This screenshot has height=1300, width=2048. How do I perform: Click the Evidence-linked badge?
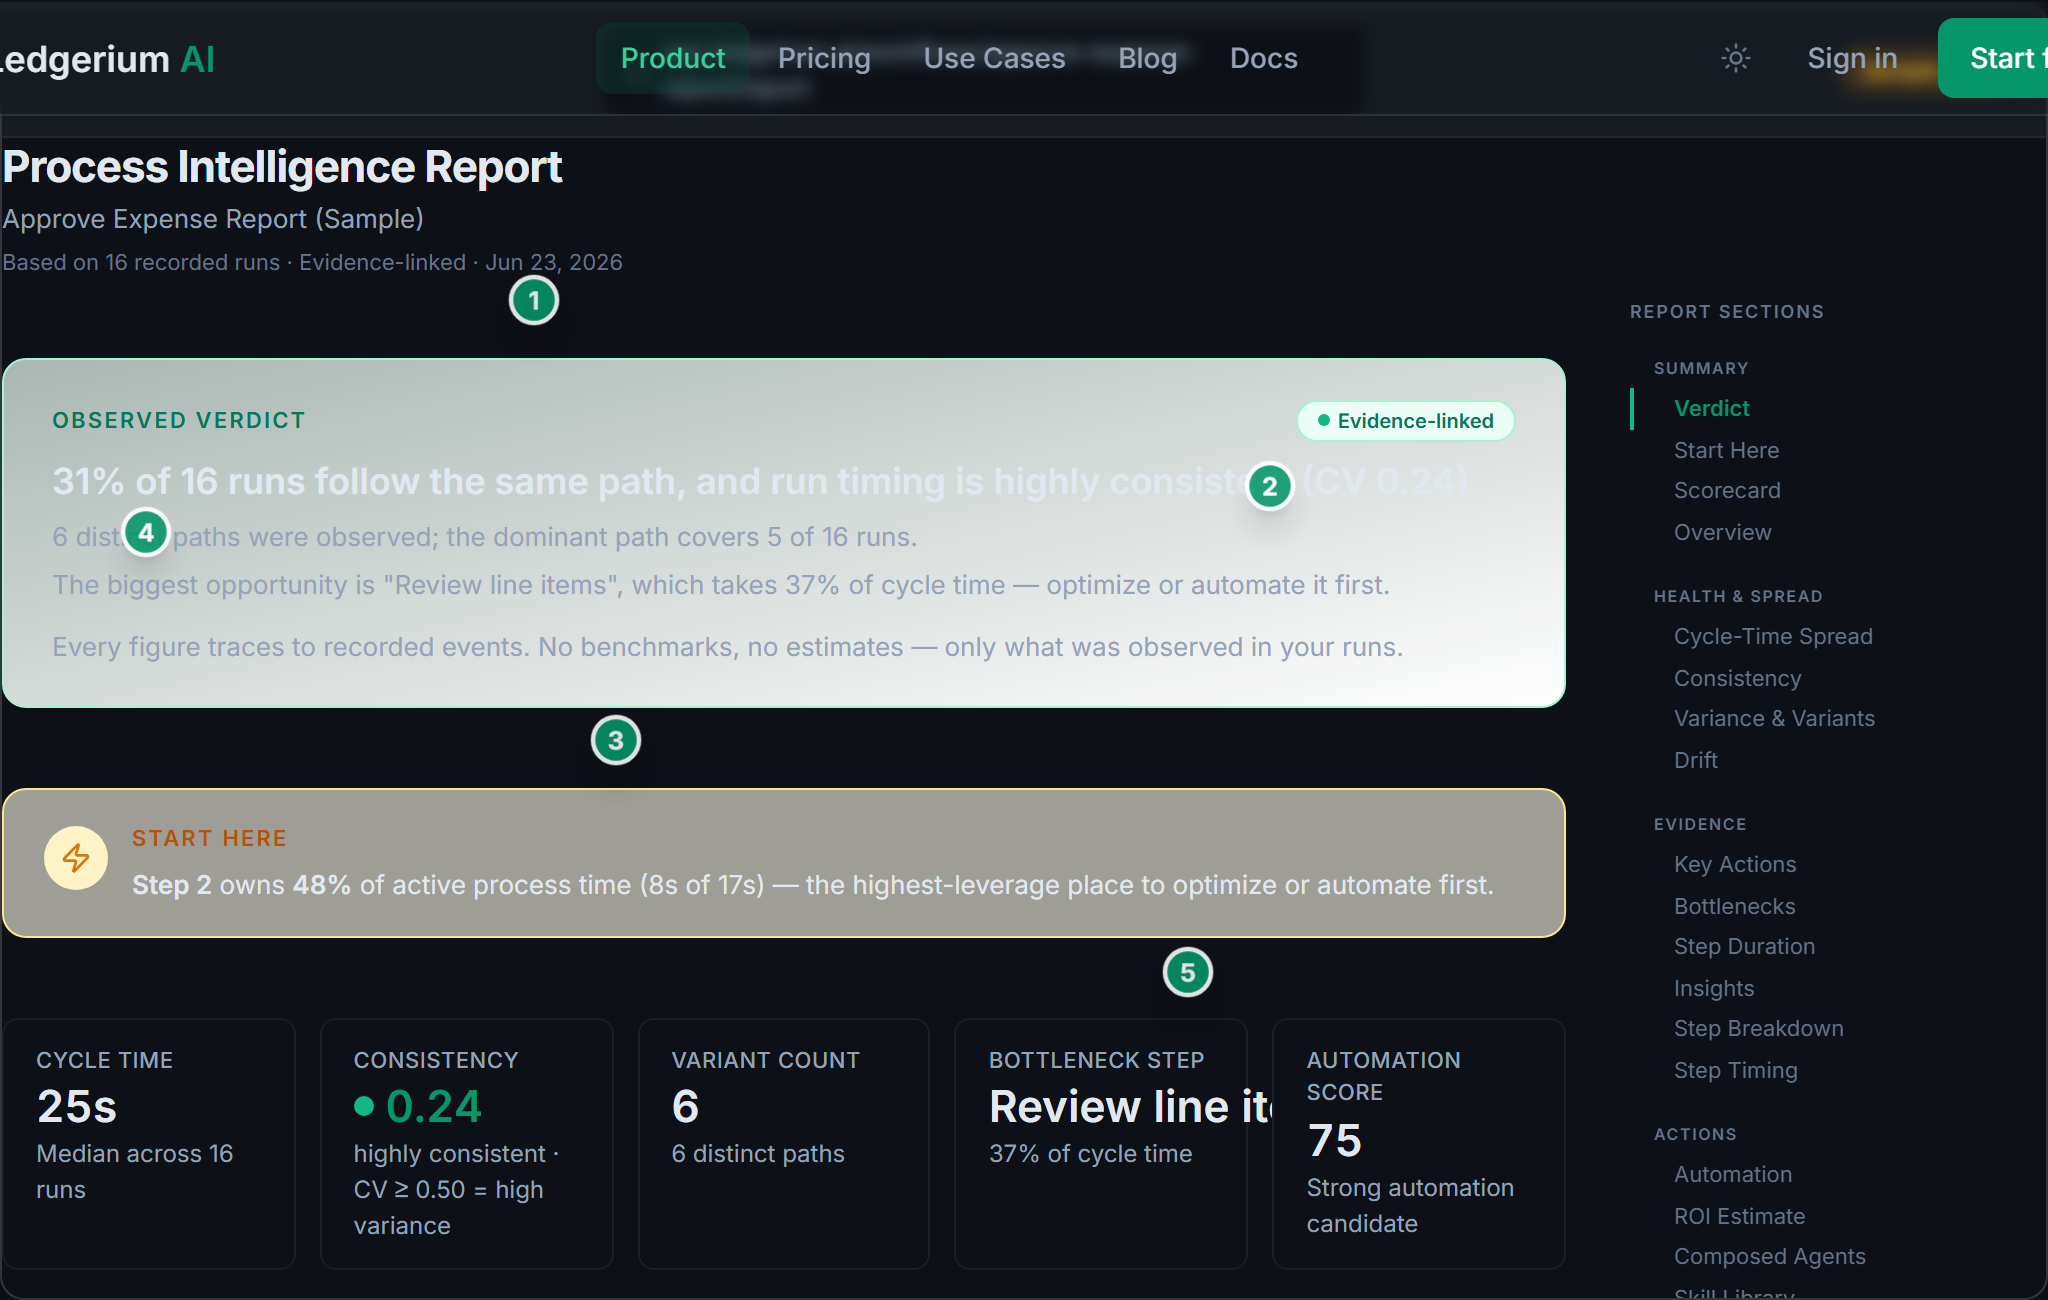click(x=1405, y=421)
